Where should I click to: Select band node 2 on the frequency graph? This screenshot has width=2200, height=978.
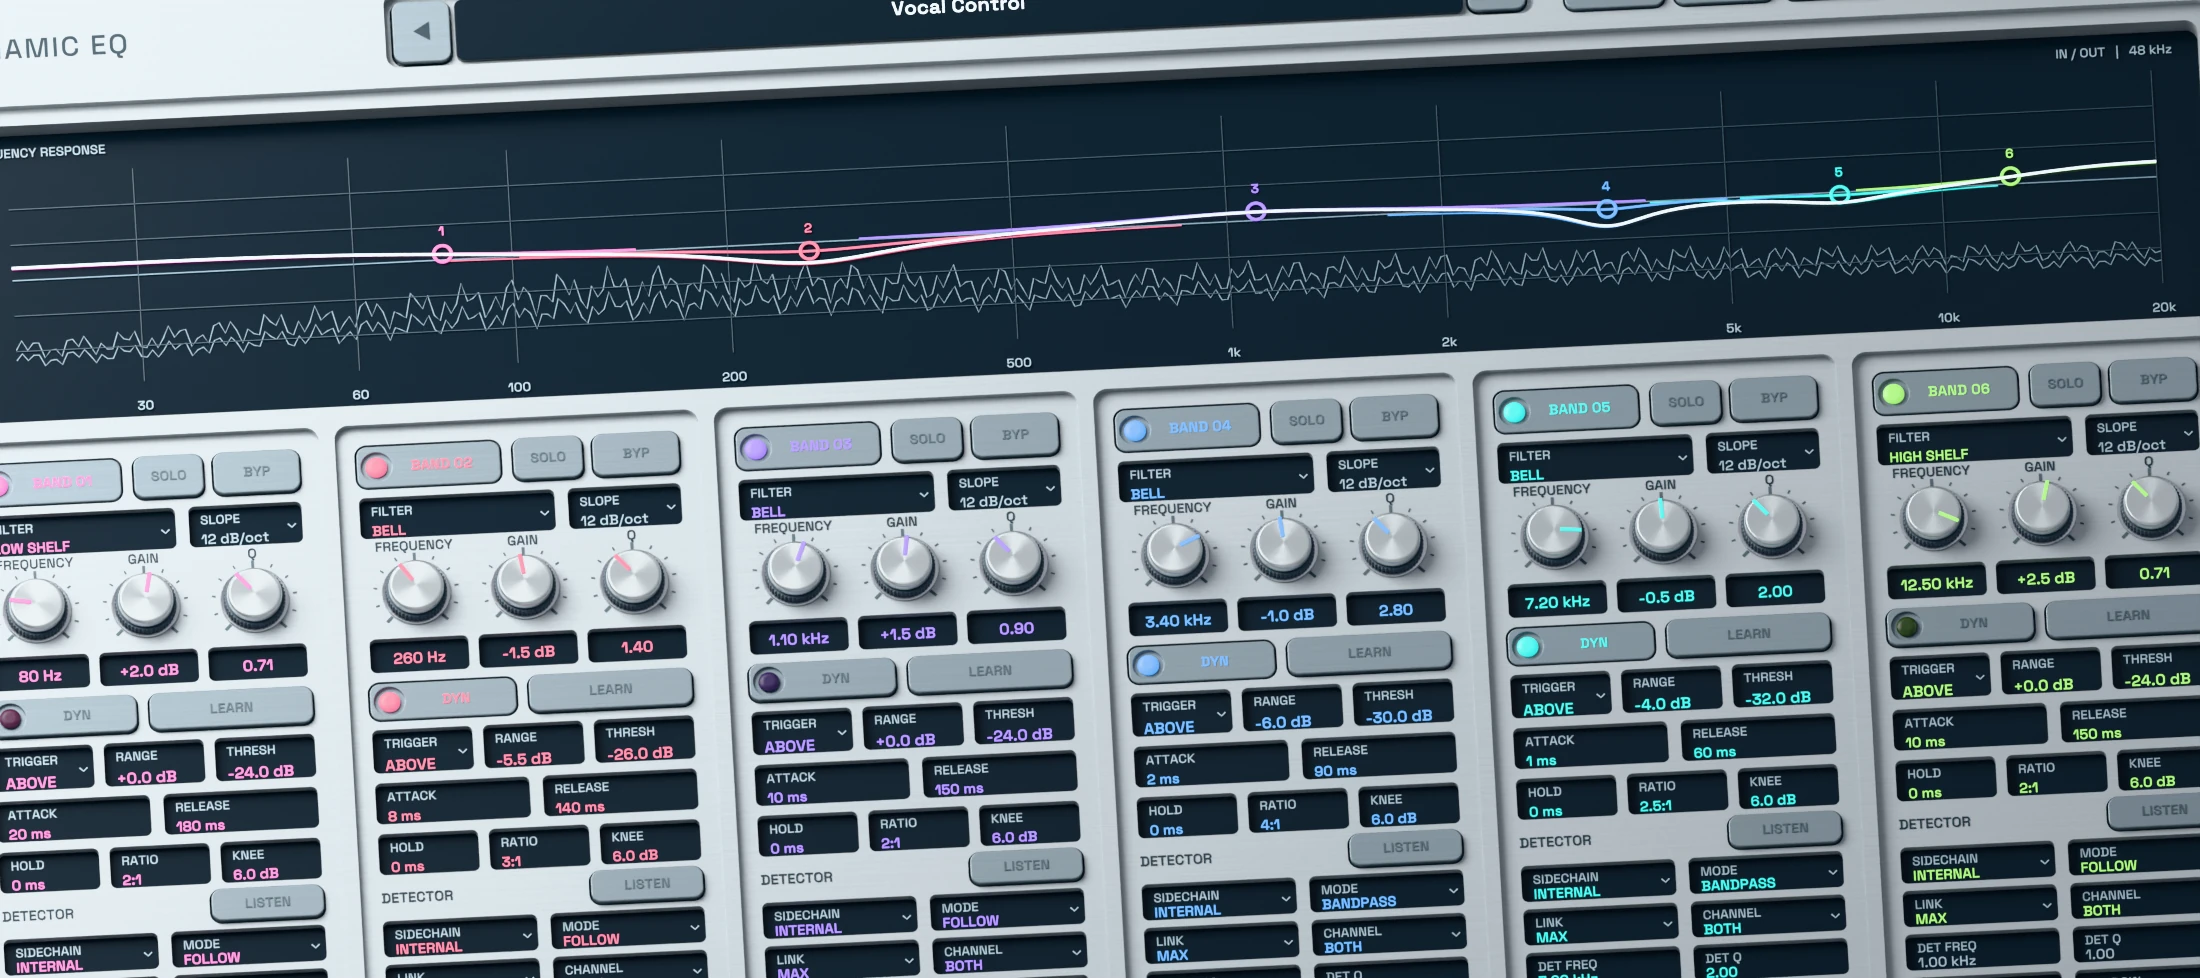pos(809,251)
